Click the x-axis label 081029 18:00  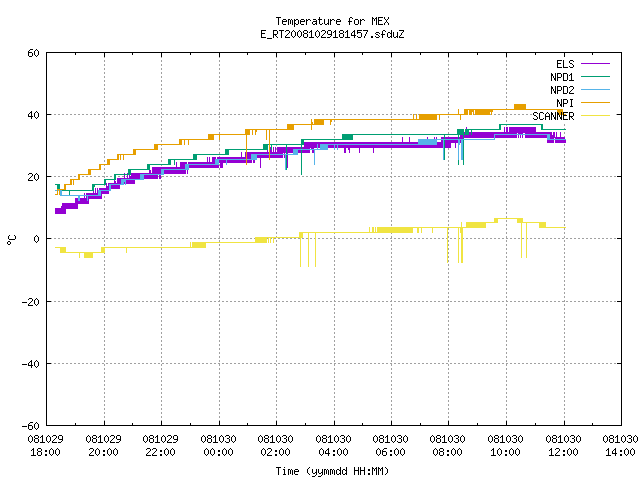tap(46, 446)
